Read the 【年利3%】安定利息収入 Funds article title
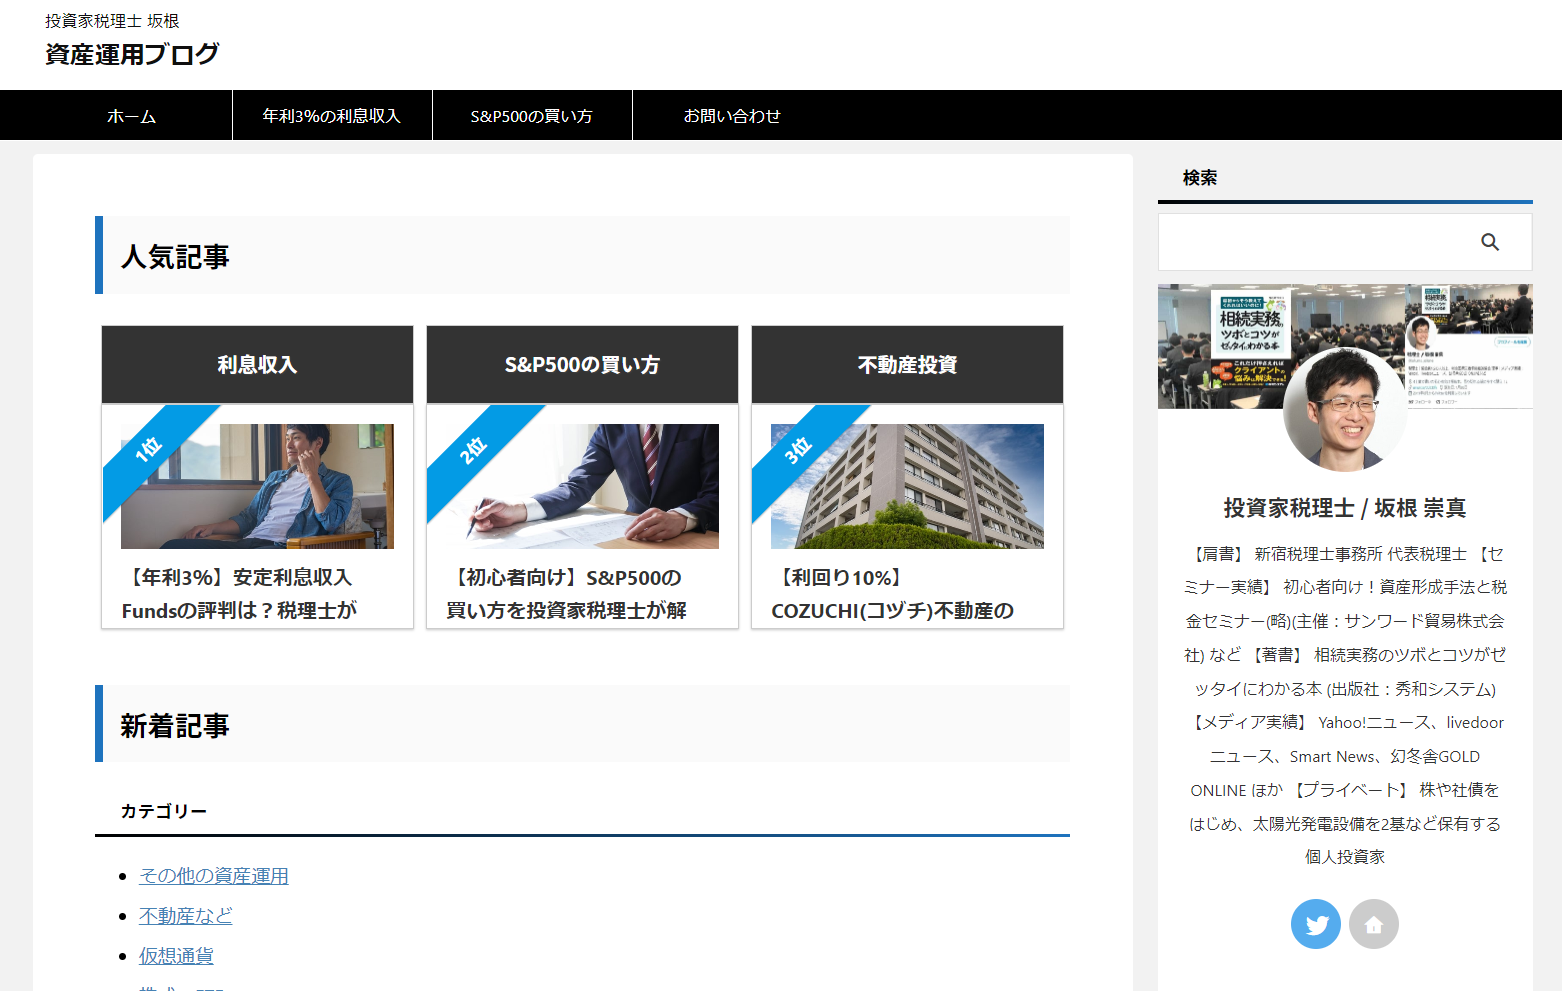The width and height of the screenshot is (1562, 991). point(239,594)
